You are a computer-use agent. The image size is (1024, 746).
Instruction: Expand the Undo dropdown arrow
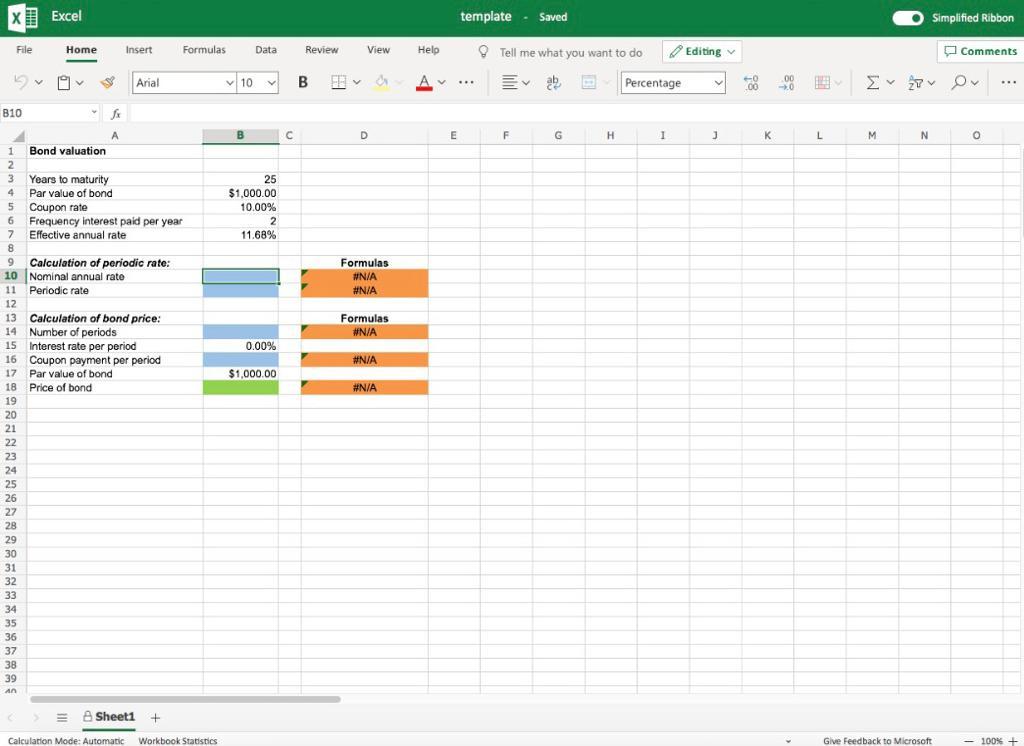39,82
